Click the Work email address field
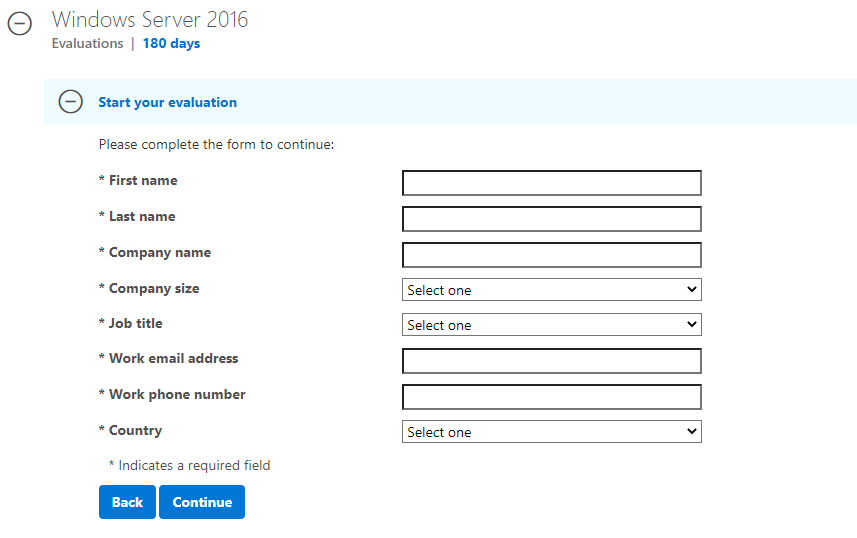 click(x=551, y=361)
